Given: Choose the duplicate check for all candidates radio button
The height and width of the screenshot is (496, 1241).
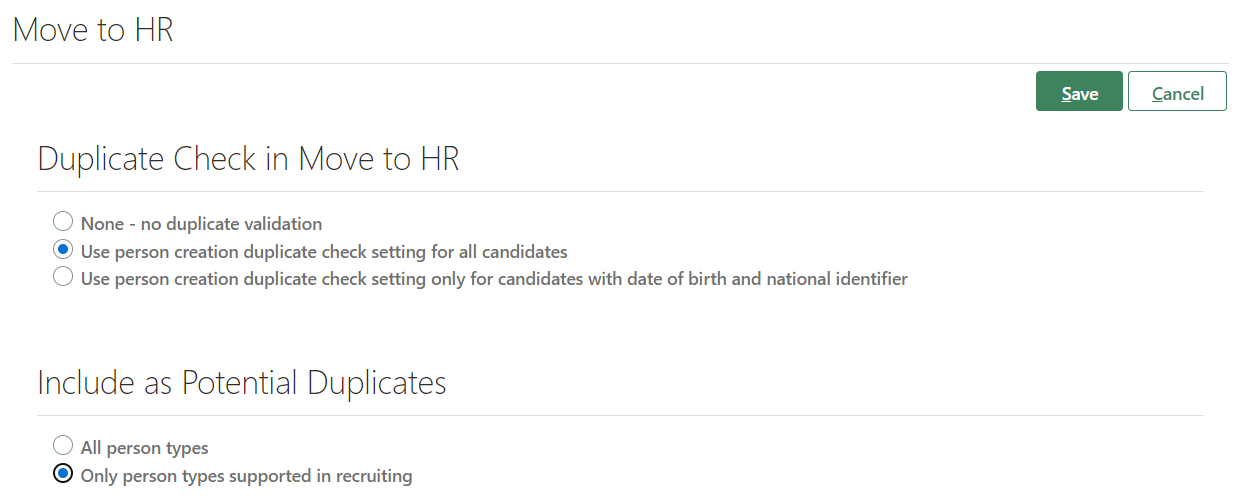Looking at the screenshot, I should point(63,250).
